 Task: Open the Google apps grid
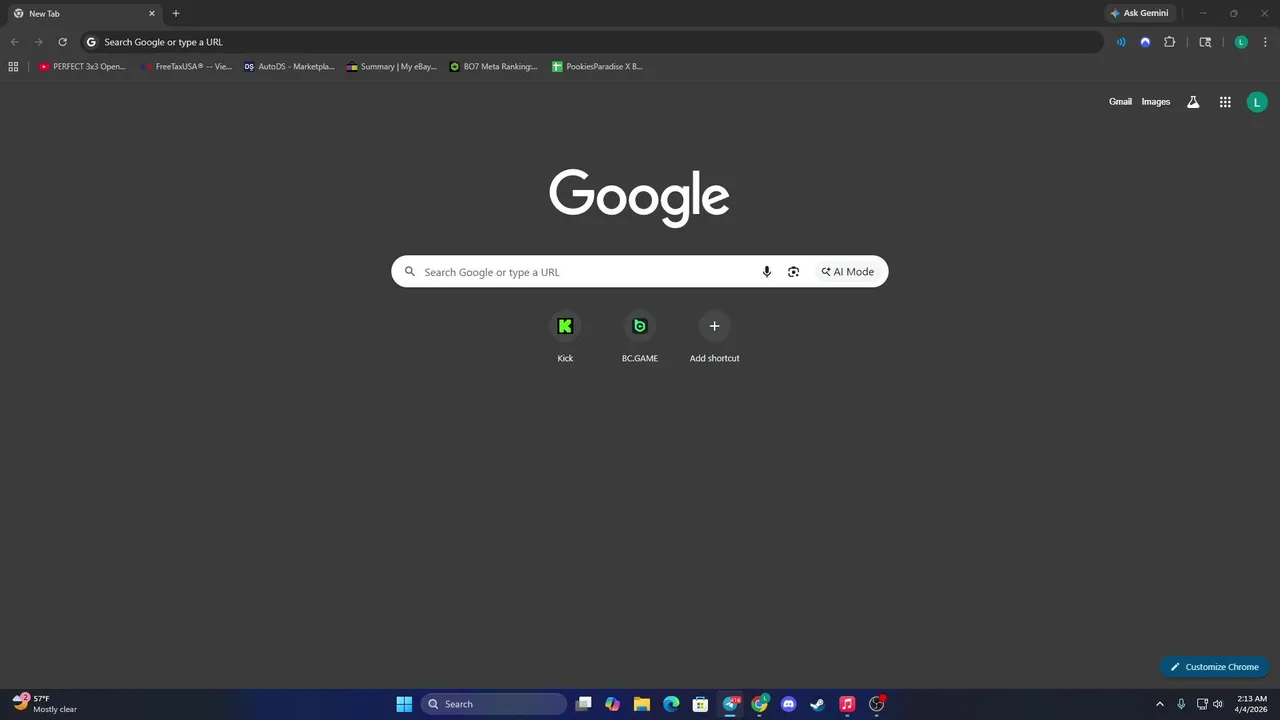(x=1225, y=102)
